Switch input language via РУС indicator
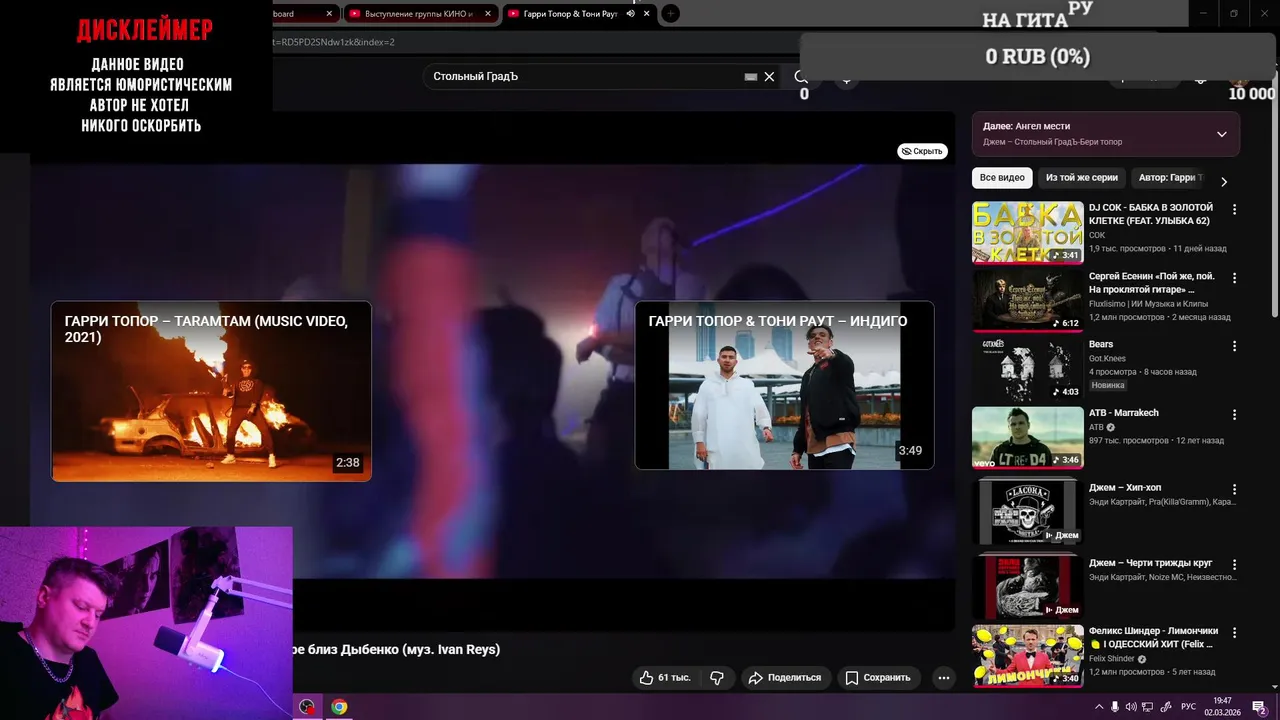The width and height of the screenshot is (1280, 720). pos(1189,707)
